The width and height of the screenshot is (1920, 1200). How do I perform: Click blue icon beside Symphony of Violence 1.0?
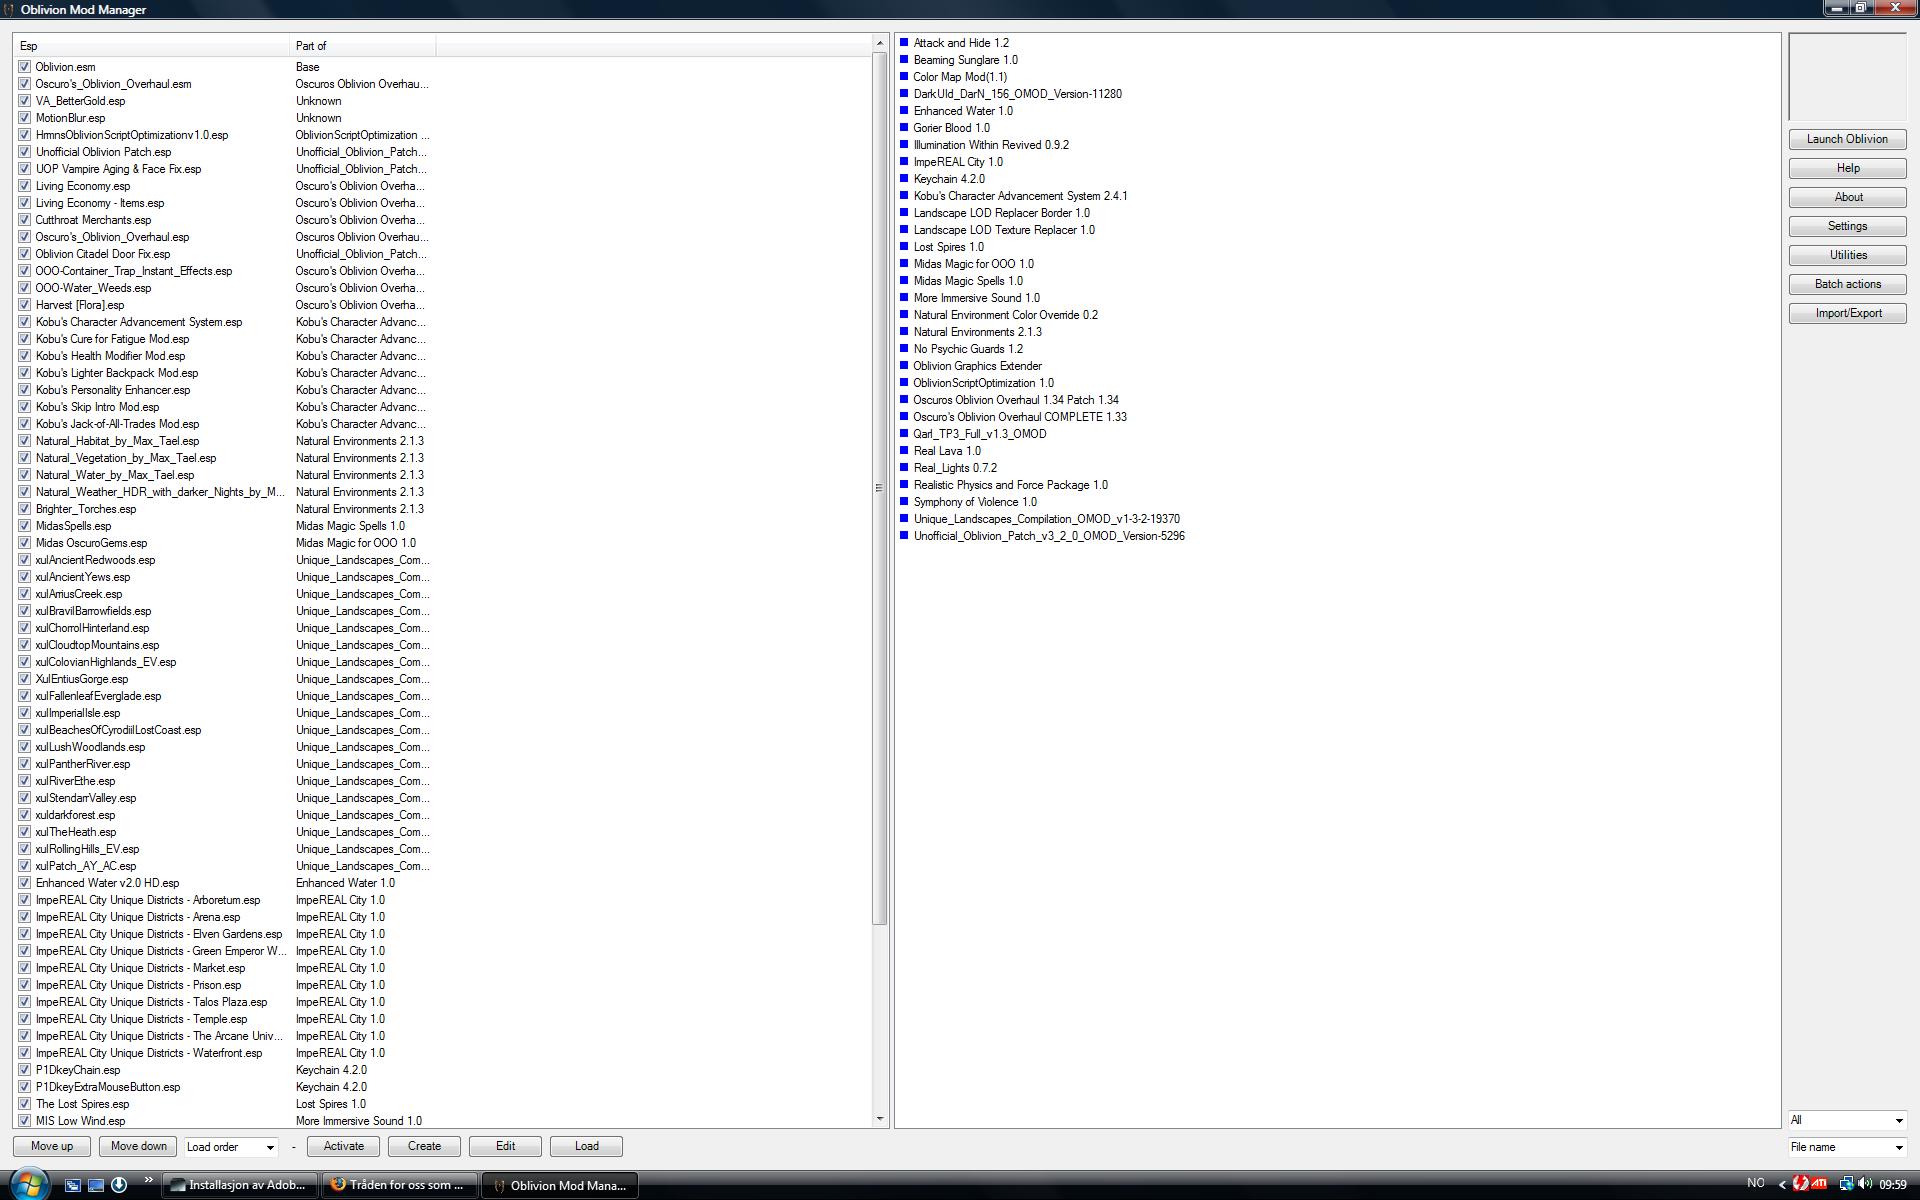[x=904, y=501]
